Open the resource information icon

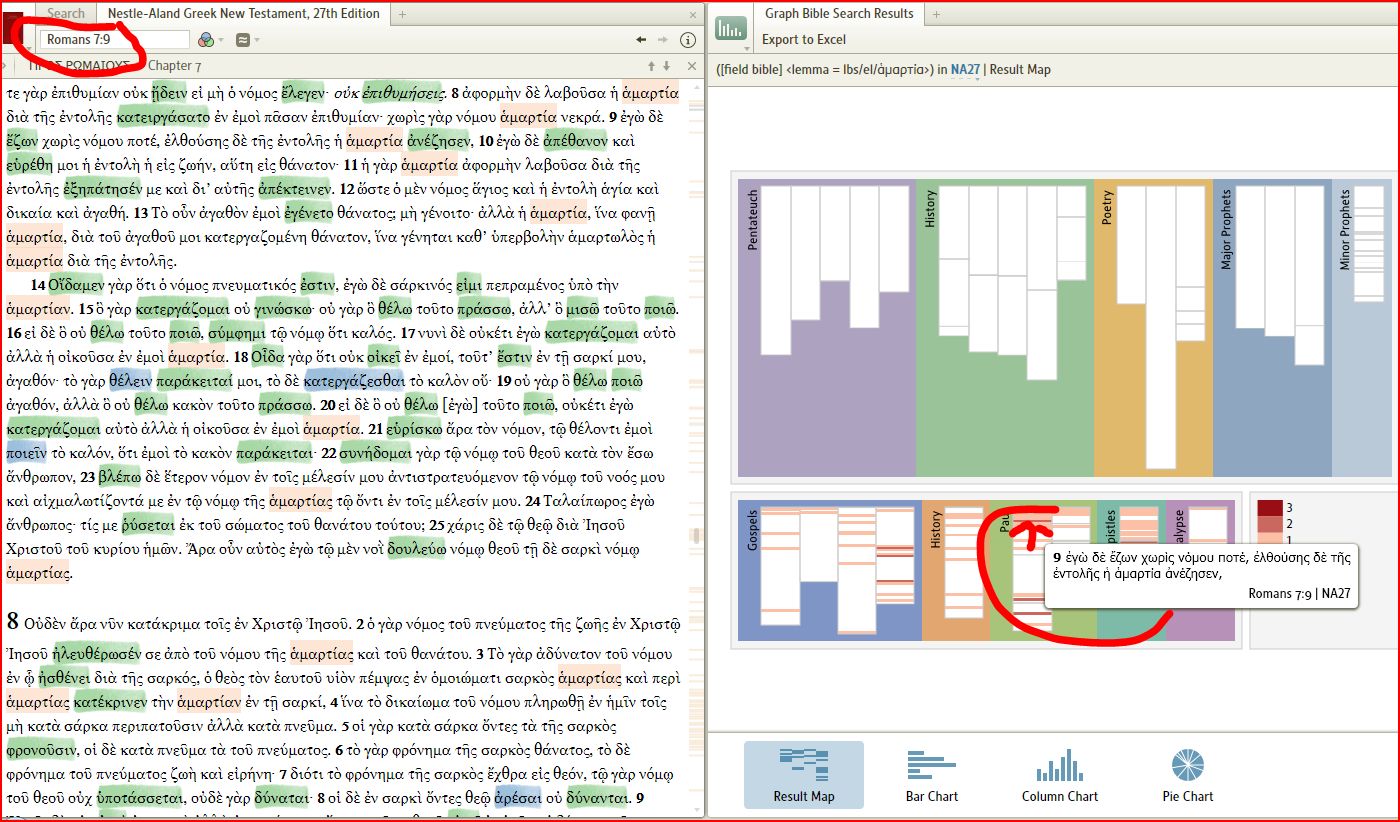(x=687, y=40)
